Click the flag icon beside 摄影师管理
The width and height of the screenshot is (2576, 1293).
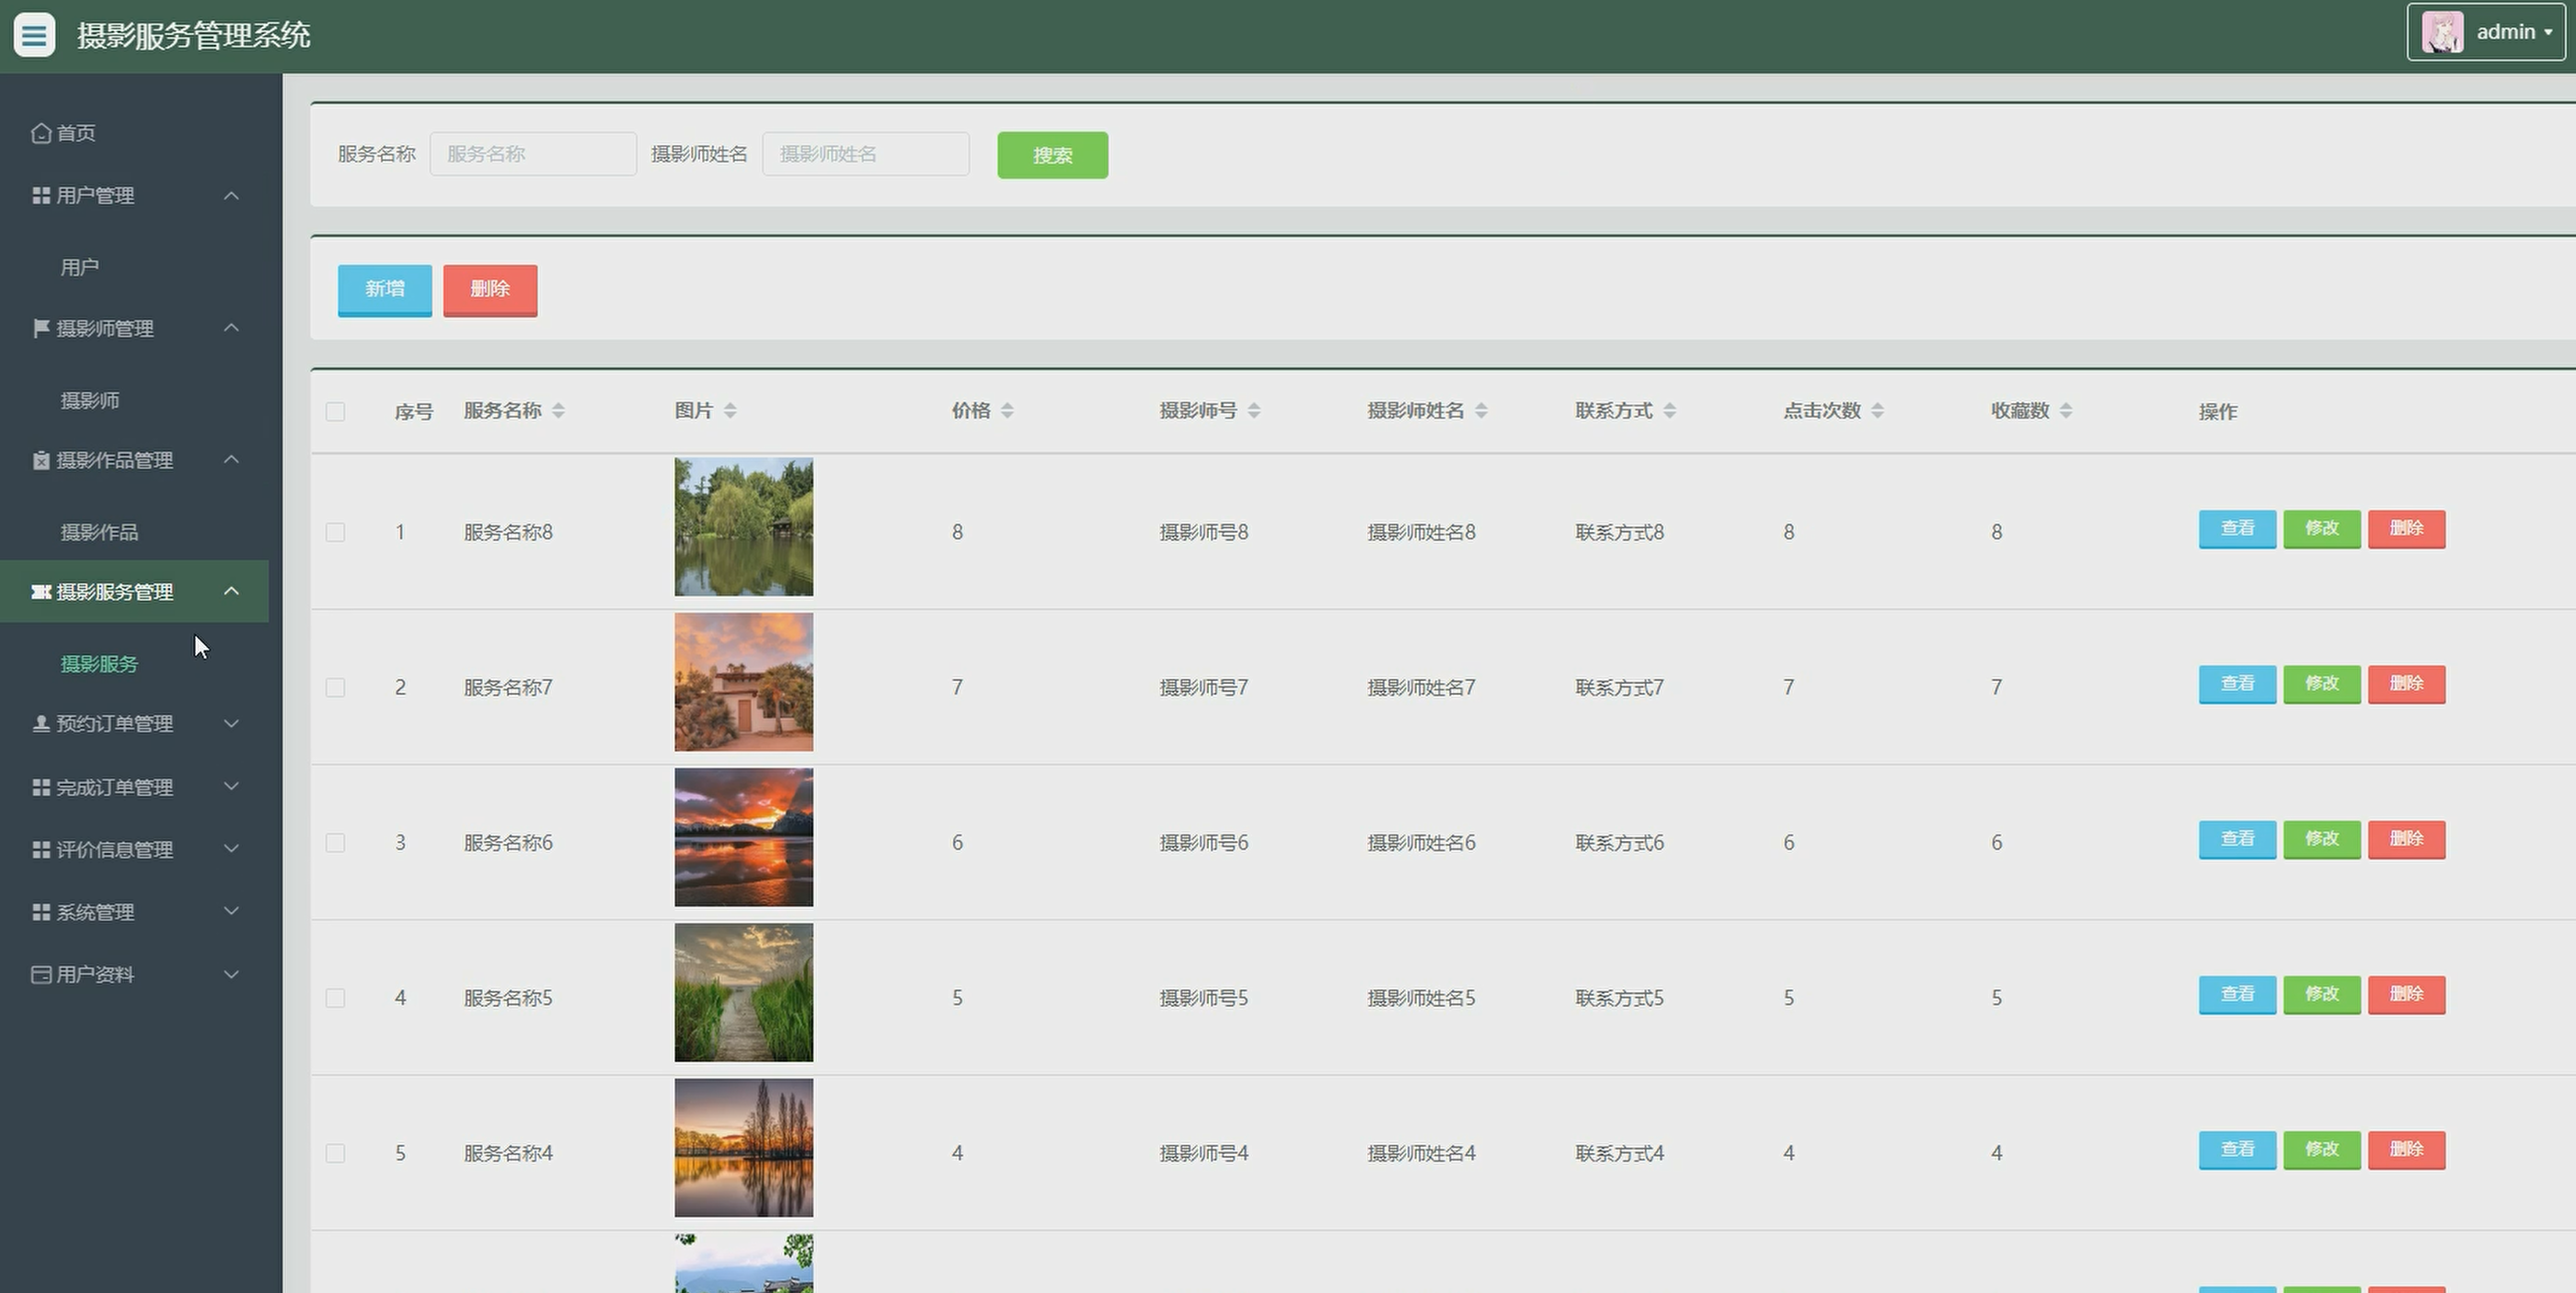[x=41, y=328]
